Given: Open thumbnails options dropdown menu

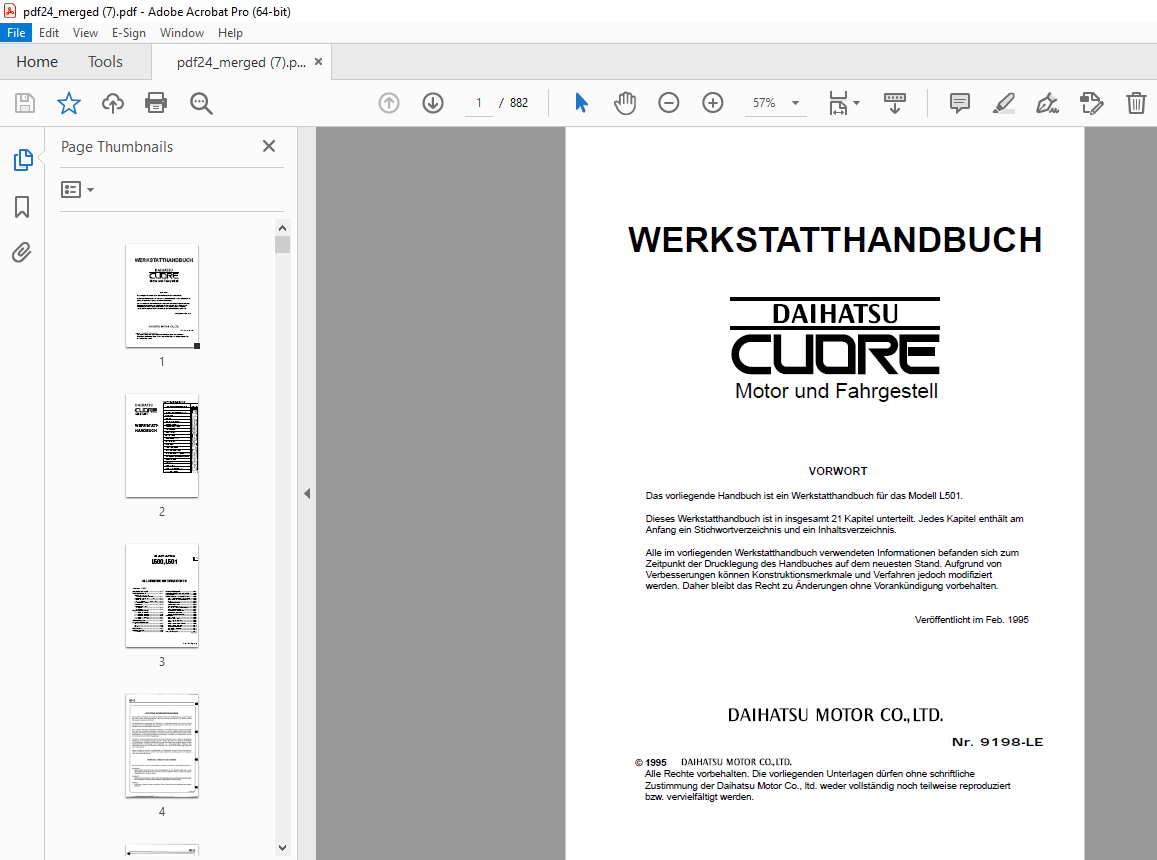Looking at the screenshot, I should tap(77, 190).
